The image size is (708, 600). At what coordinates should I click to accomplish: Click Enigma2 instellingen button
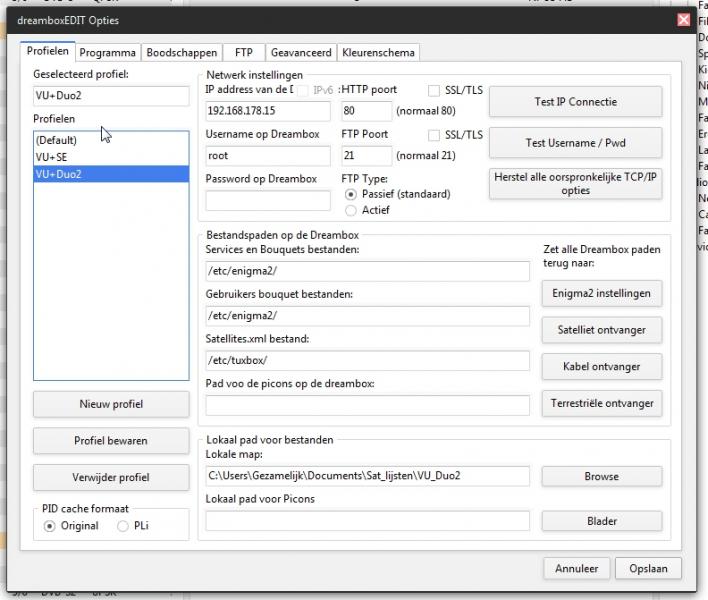601,293
